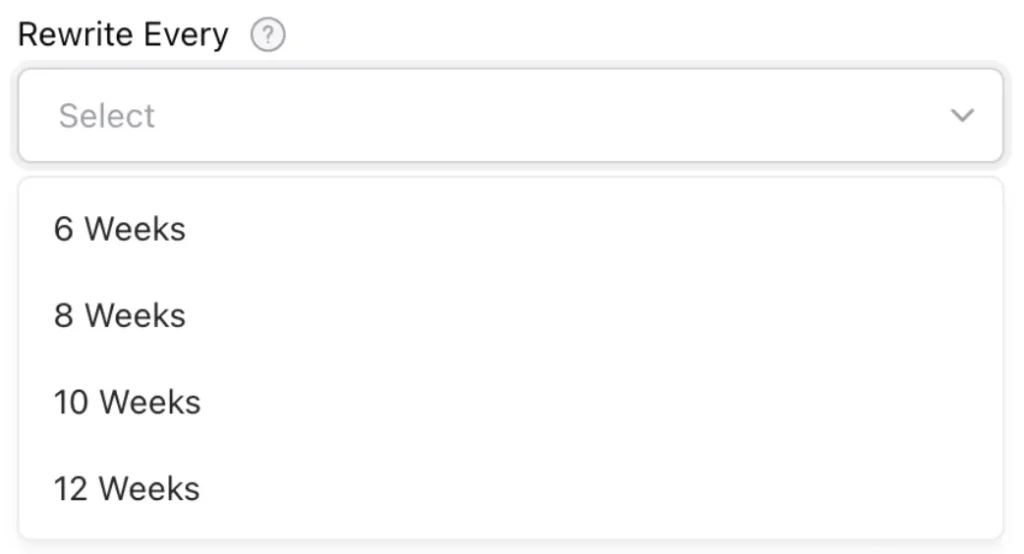Click the Rewrite Every label
Viewport: 1024px width, 554px height.
click(123, 35)
